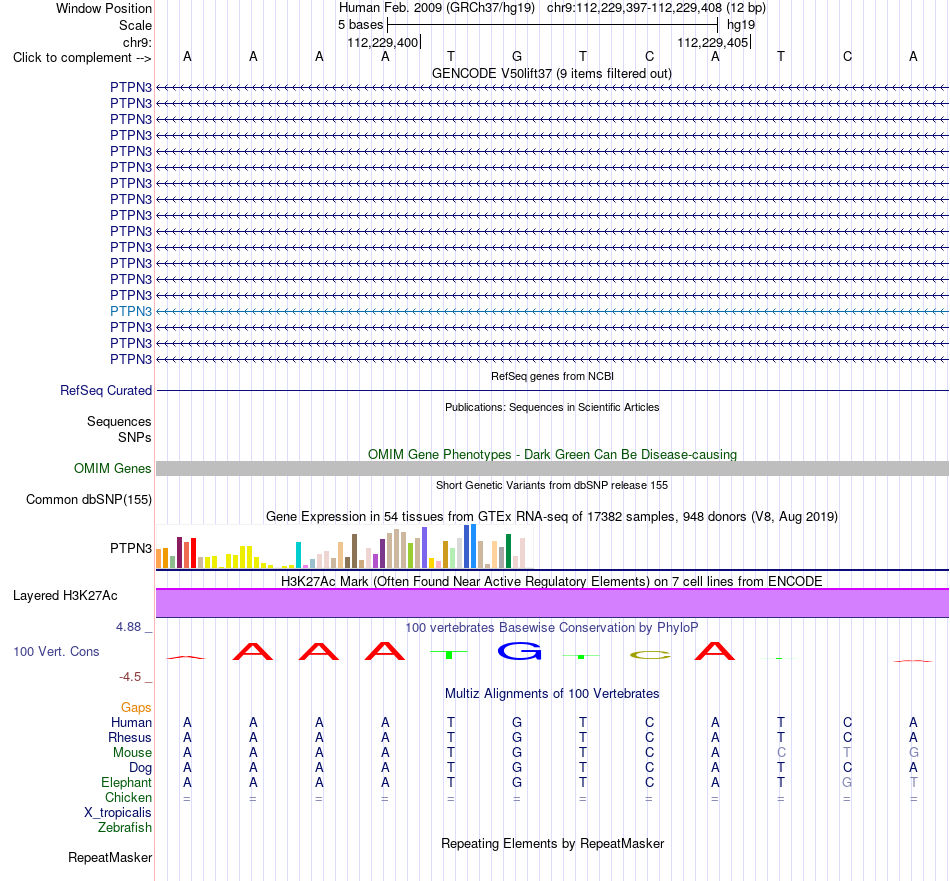Click the RefSeq Curated intron line
Viewport: 950px width, 881px height.
coord(552,391)
